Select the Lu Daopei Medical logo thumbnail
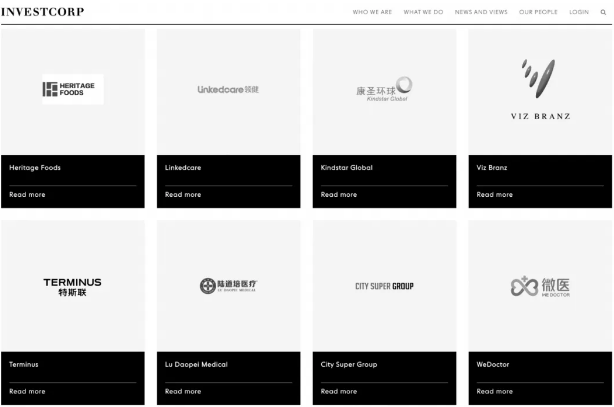The width and height of the screenshot is (614, 407). pyautogui.click(x=228, y=286)
